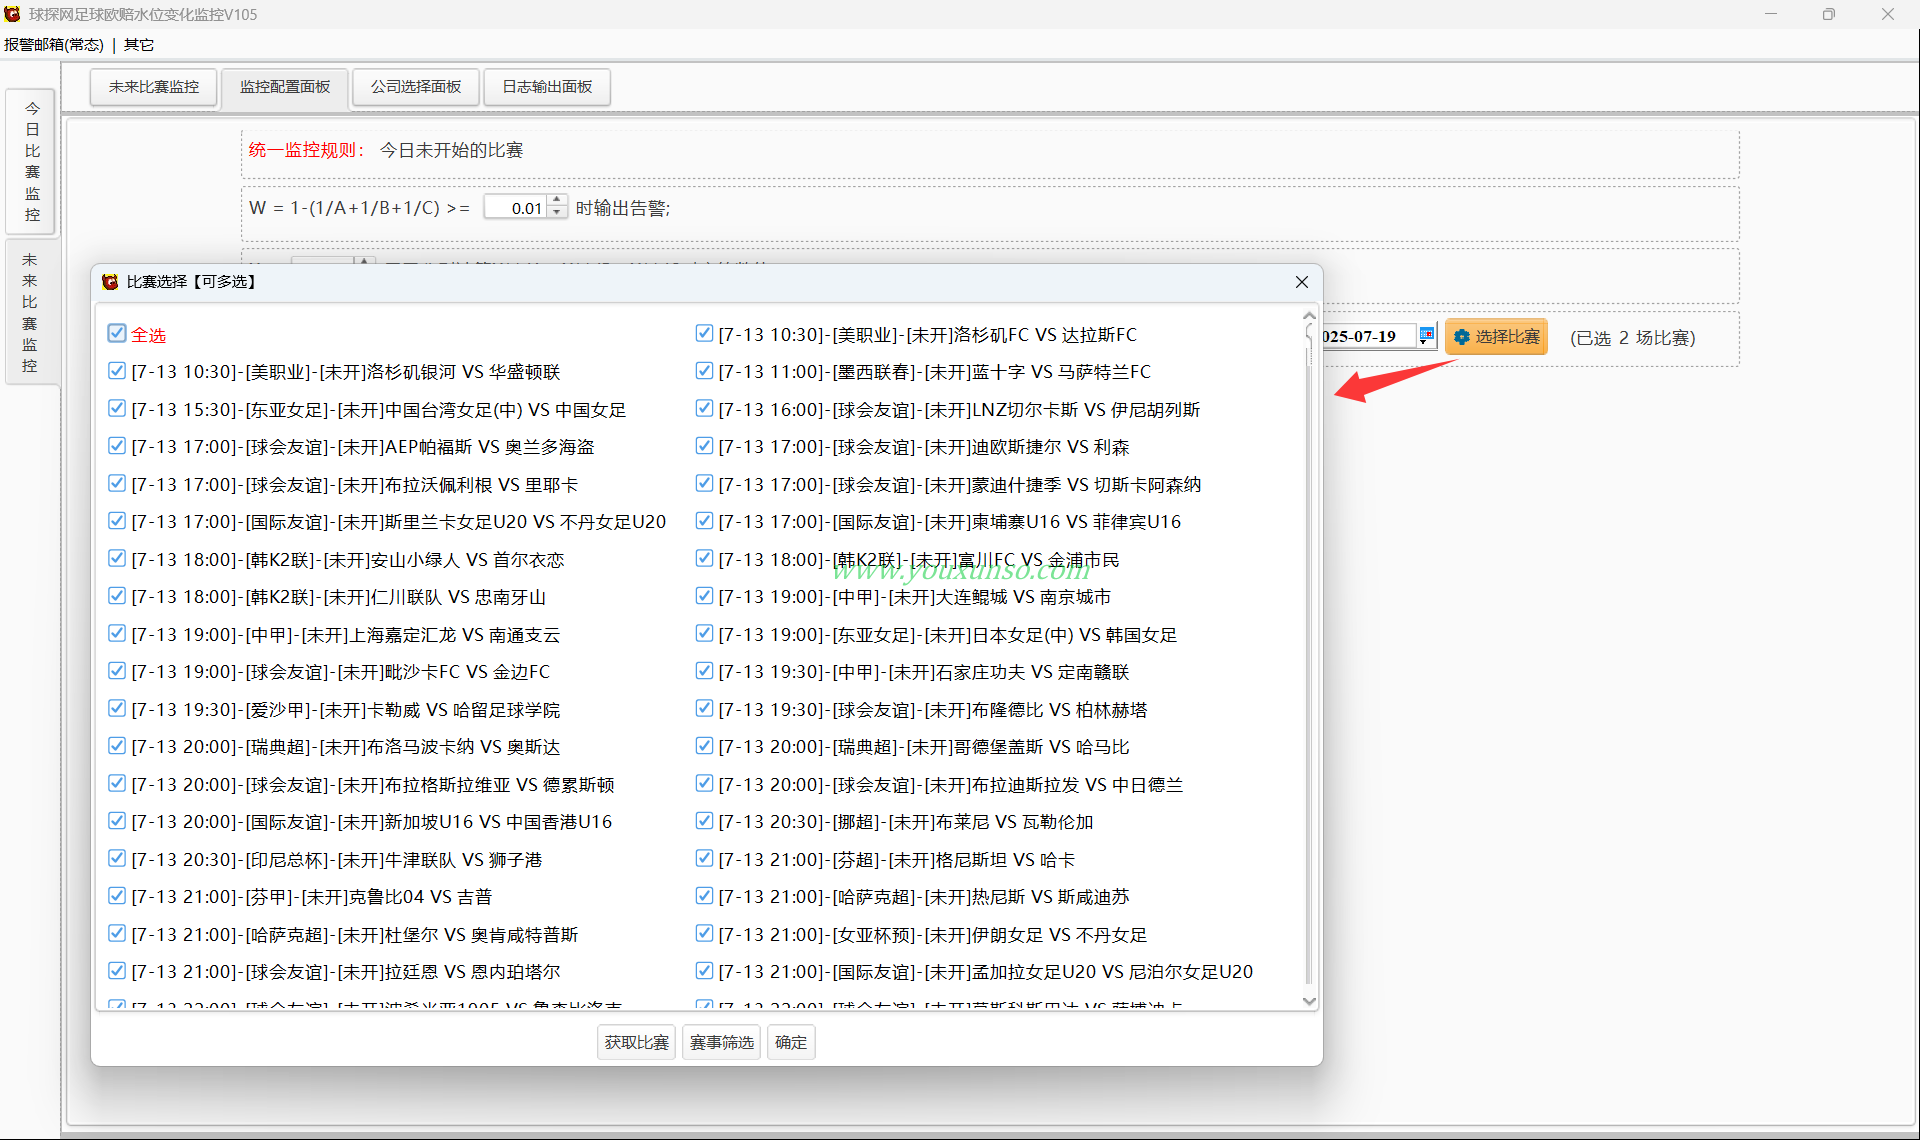Viewport: 1920px width, 1140px height.
Task: Click the app icon in dialog title
Action: 110,282
